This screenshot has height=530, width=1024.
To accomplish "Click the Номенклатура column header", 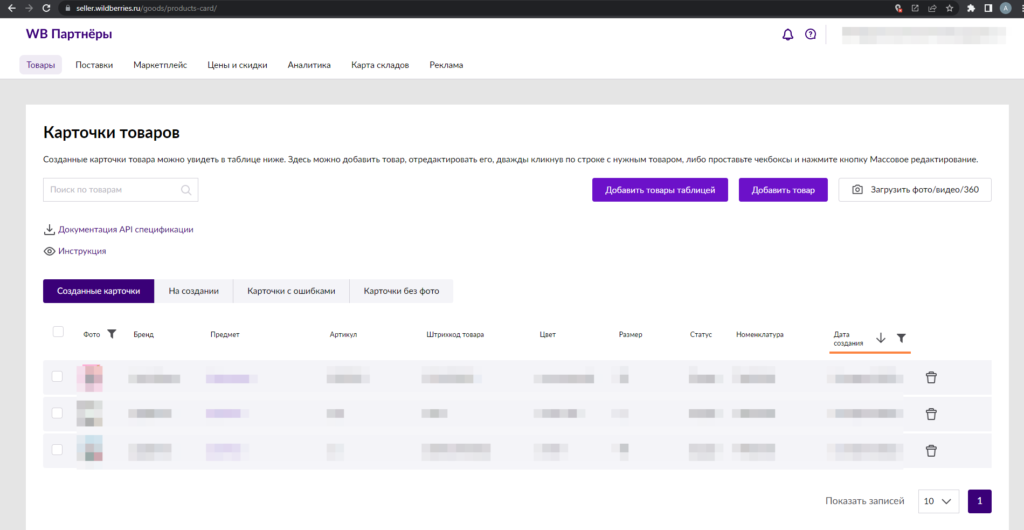I will point(760,334).
